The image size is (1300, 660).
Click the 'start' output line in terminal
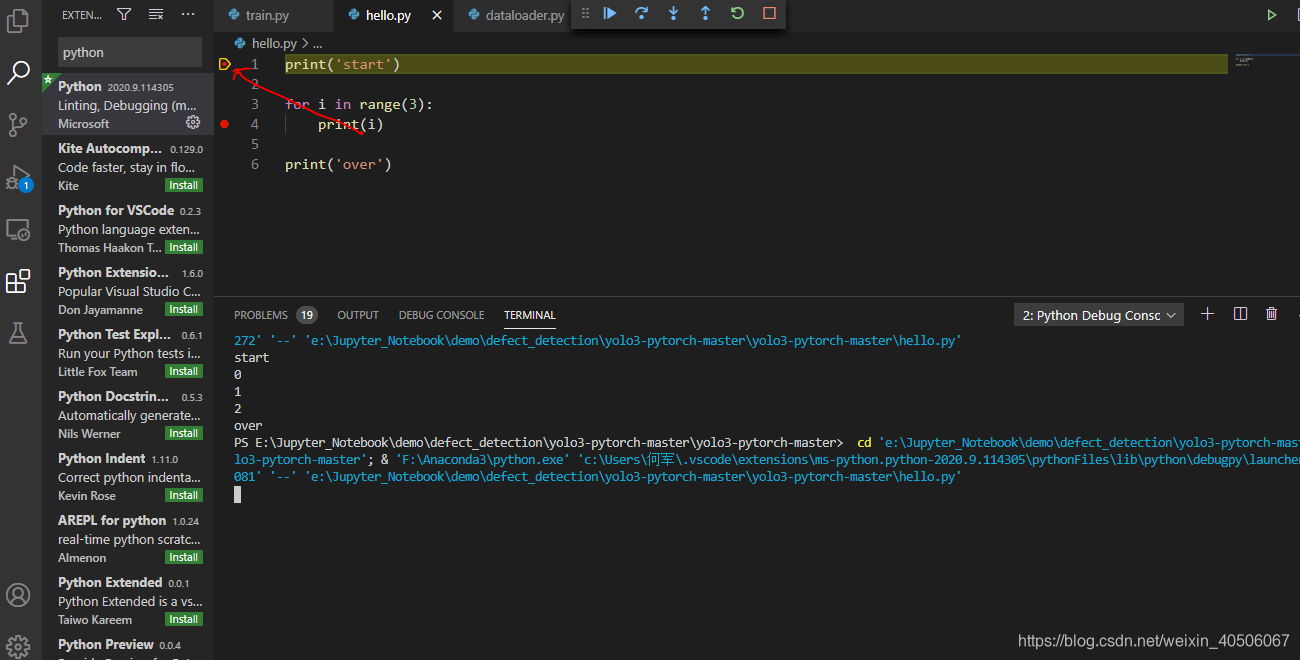click(x=251, y=357)
